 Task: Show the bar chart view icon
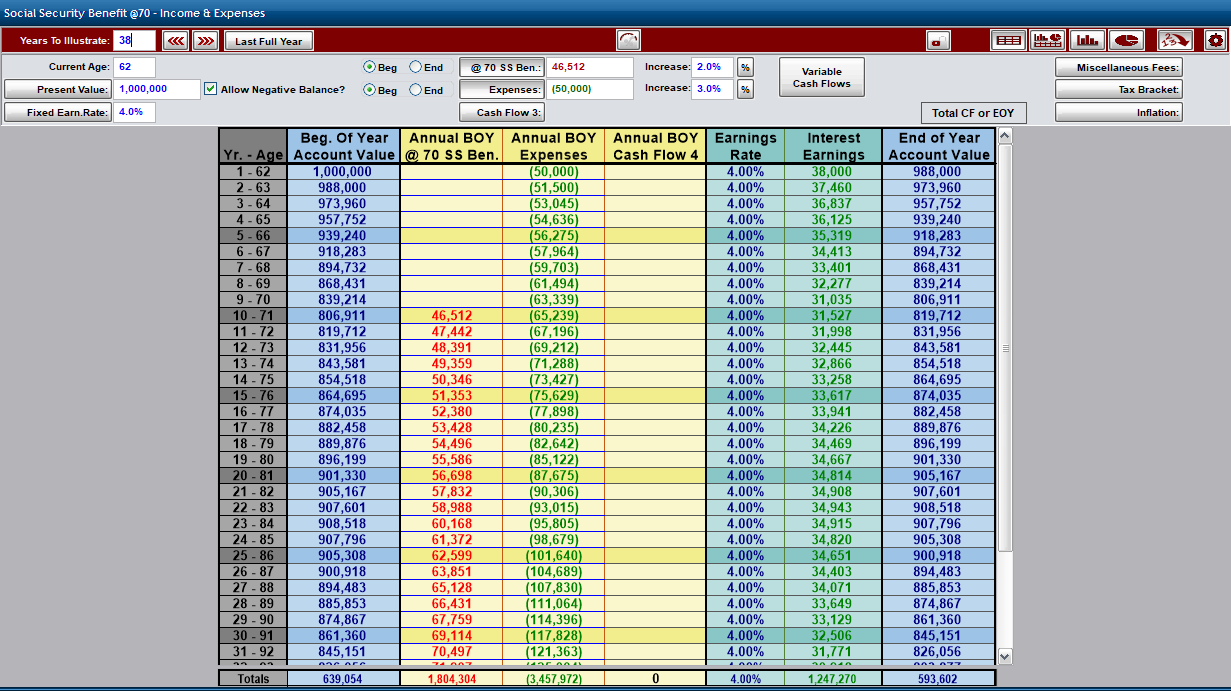[x=1086, y=41]
